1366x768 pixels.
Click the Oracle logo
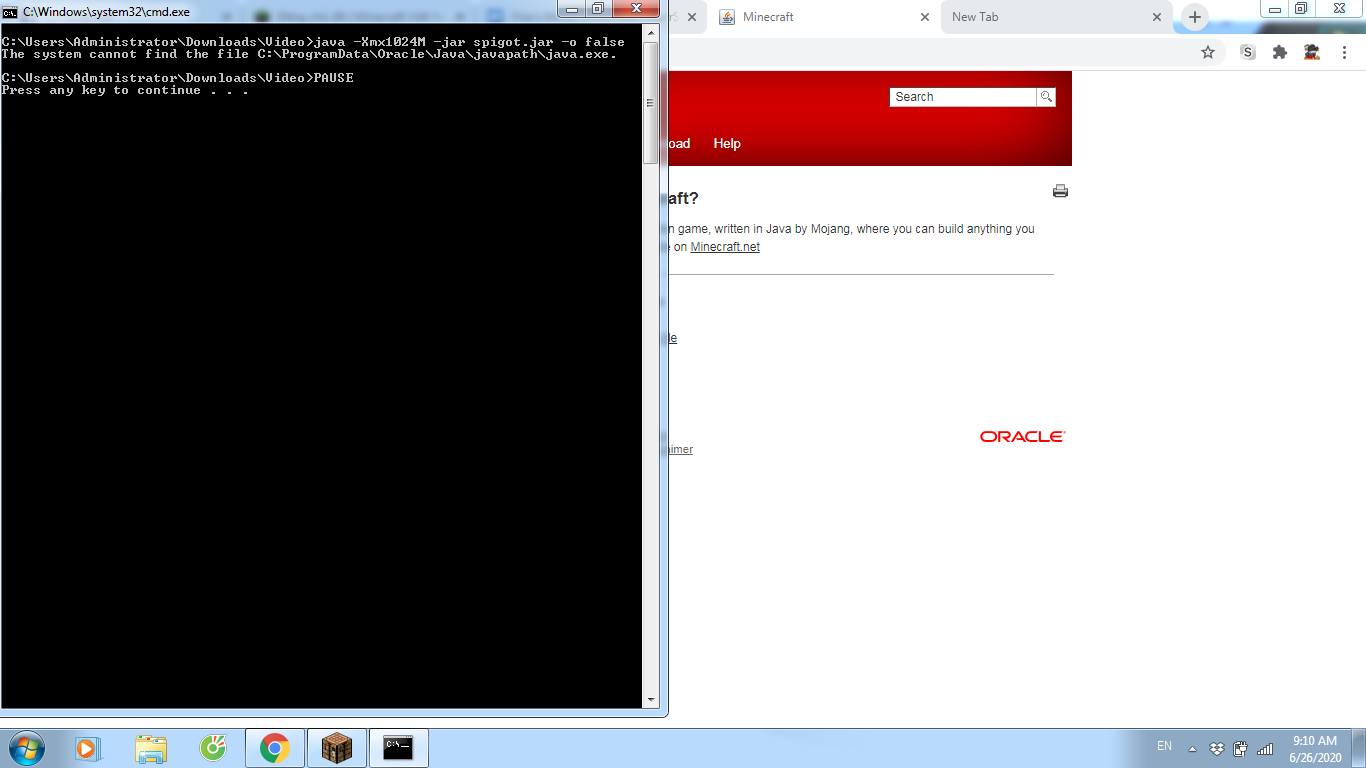(1023, 437)
